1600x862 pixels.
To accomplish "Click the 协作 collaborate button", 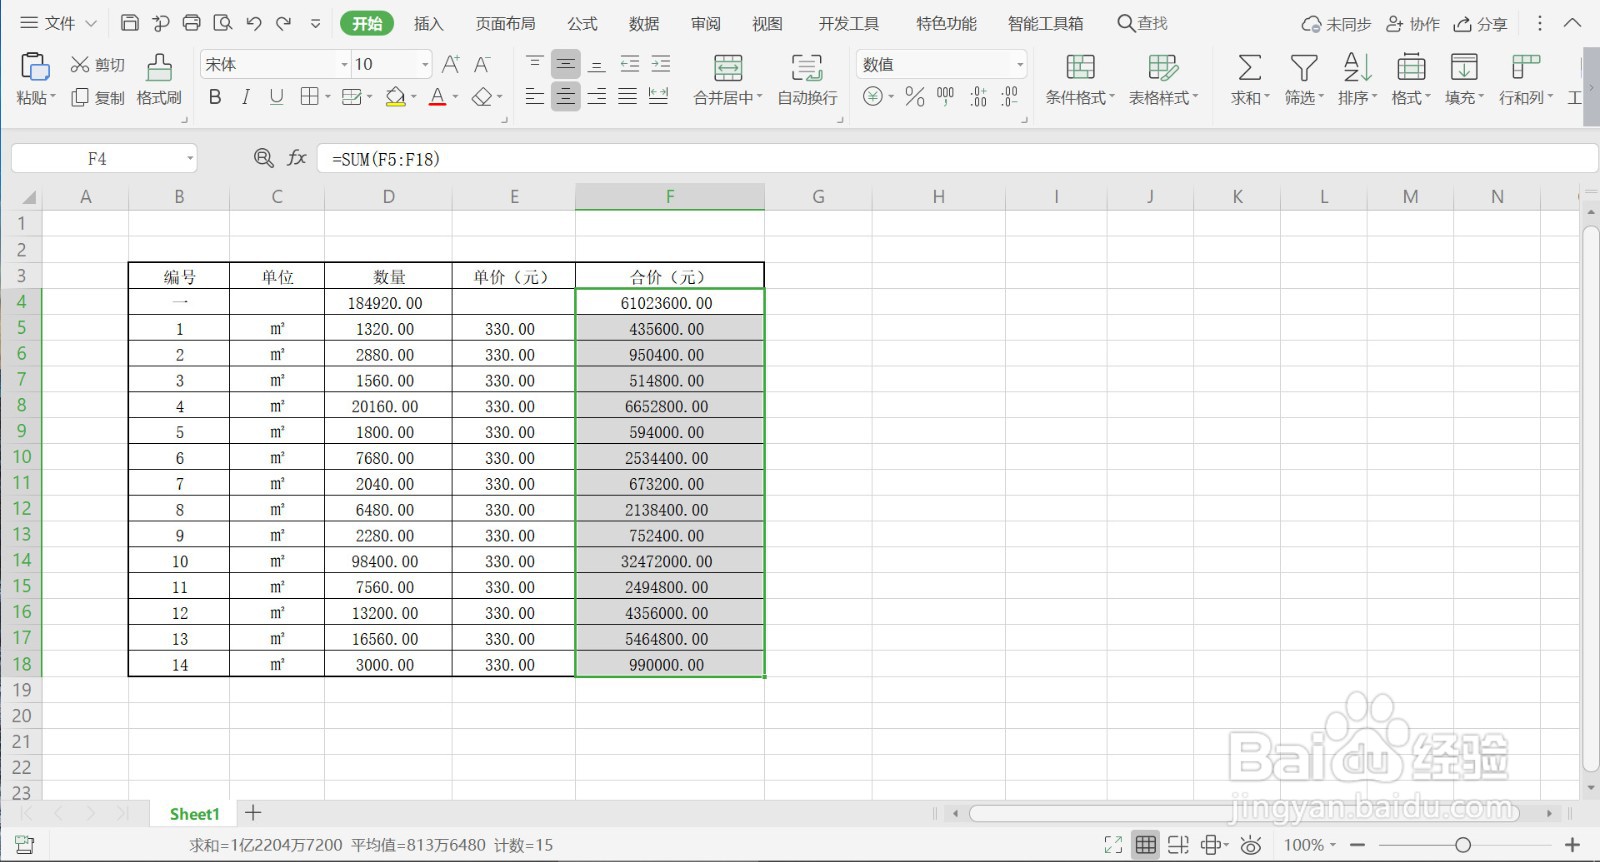I will click(x=1413, y=24).
